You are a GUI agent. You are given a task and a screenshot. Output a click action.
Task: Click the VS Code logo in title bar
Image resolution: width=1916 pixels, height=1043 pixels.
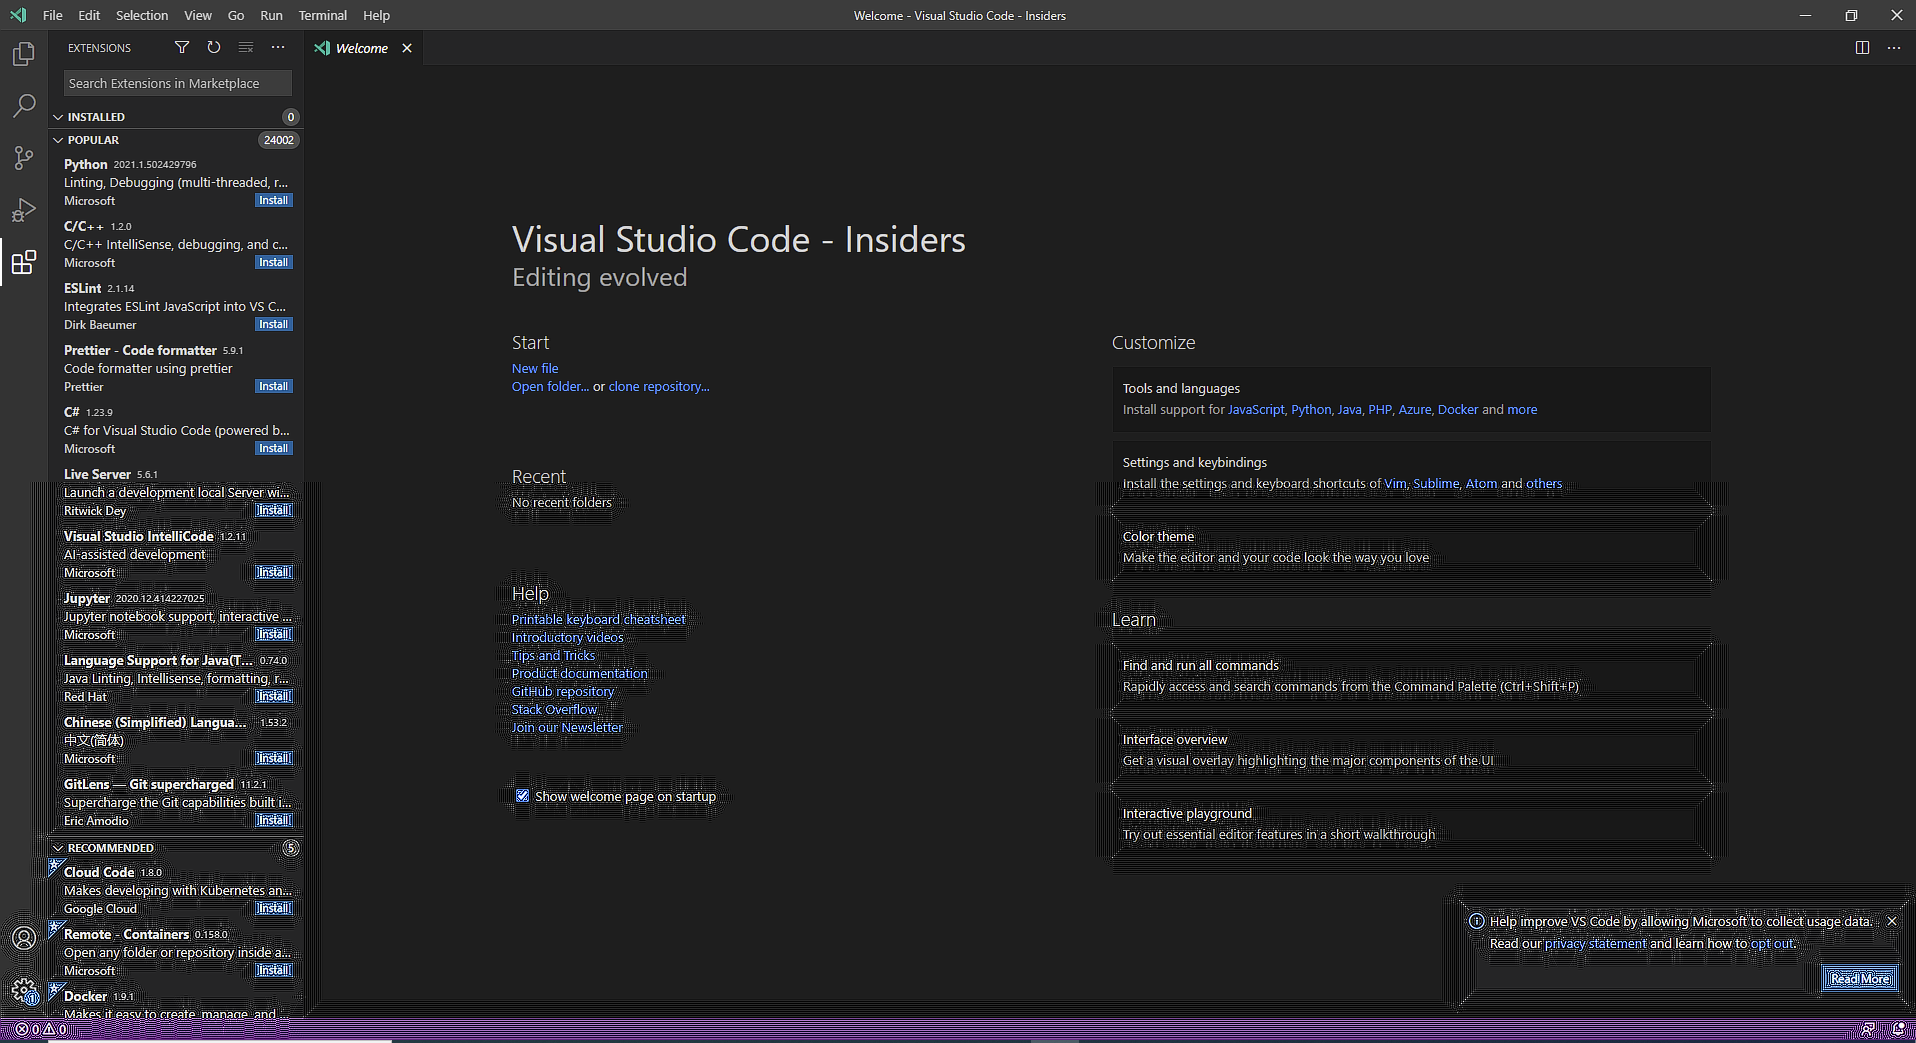pos(18,15)
